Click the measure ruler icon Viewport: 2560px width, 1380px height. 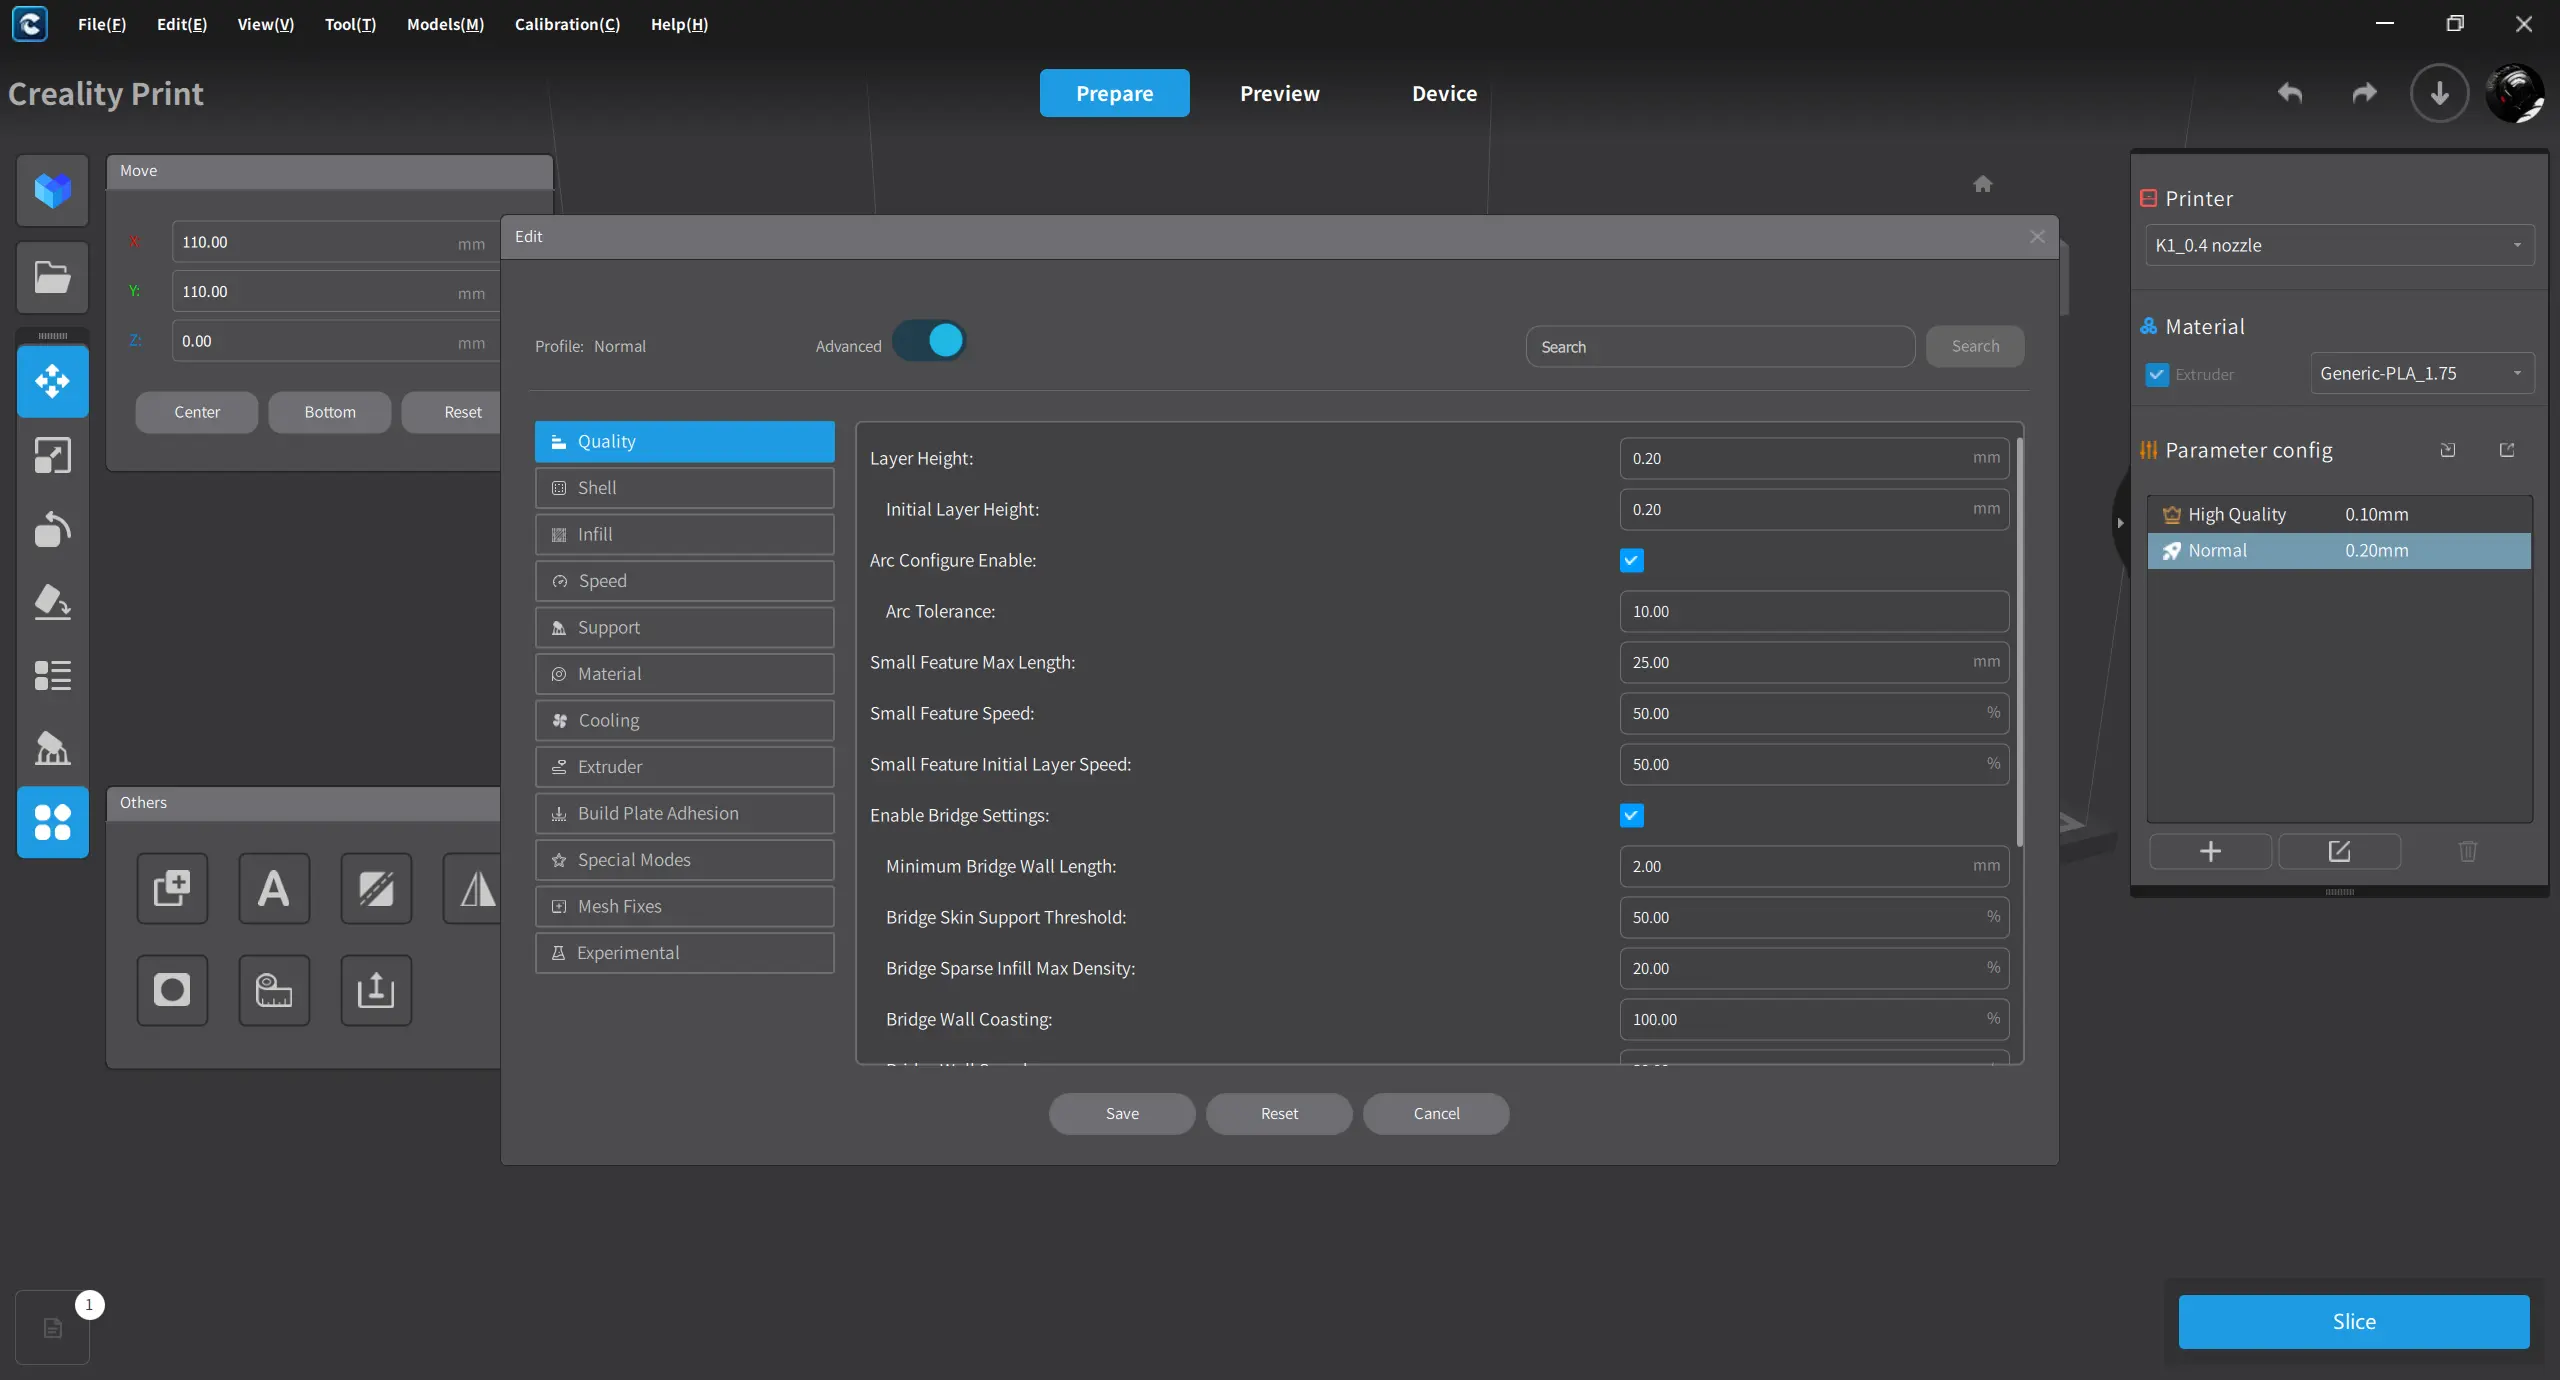click(274, 990)
